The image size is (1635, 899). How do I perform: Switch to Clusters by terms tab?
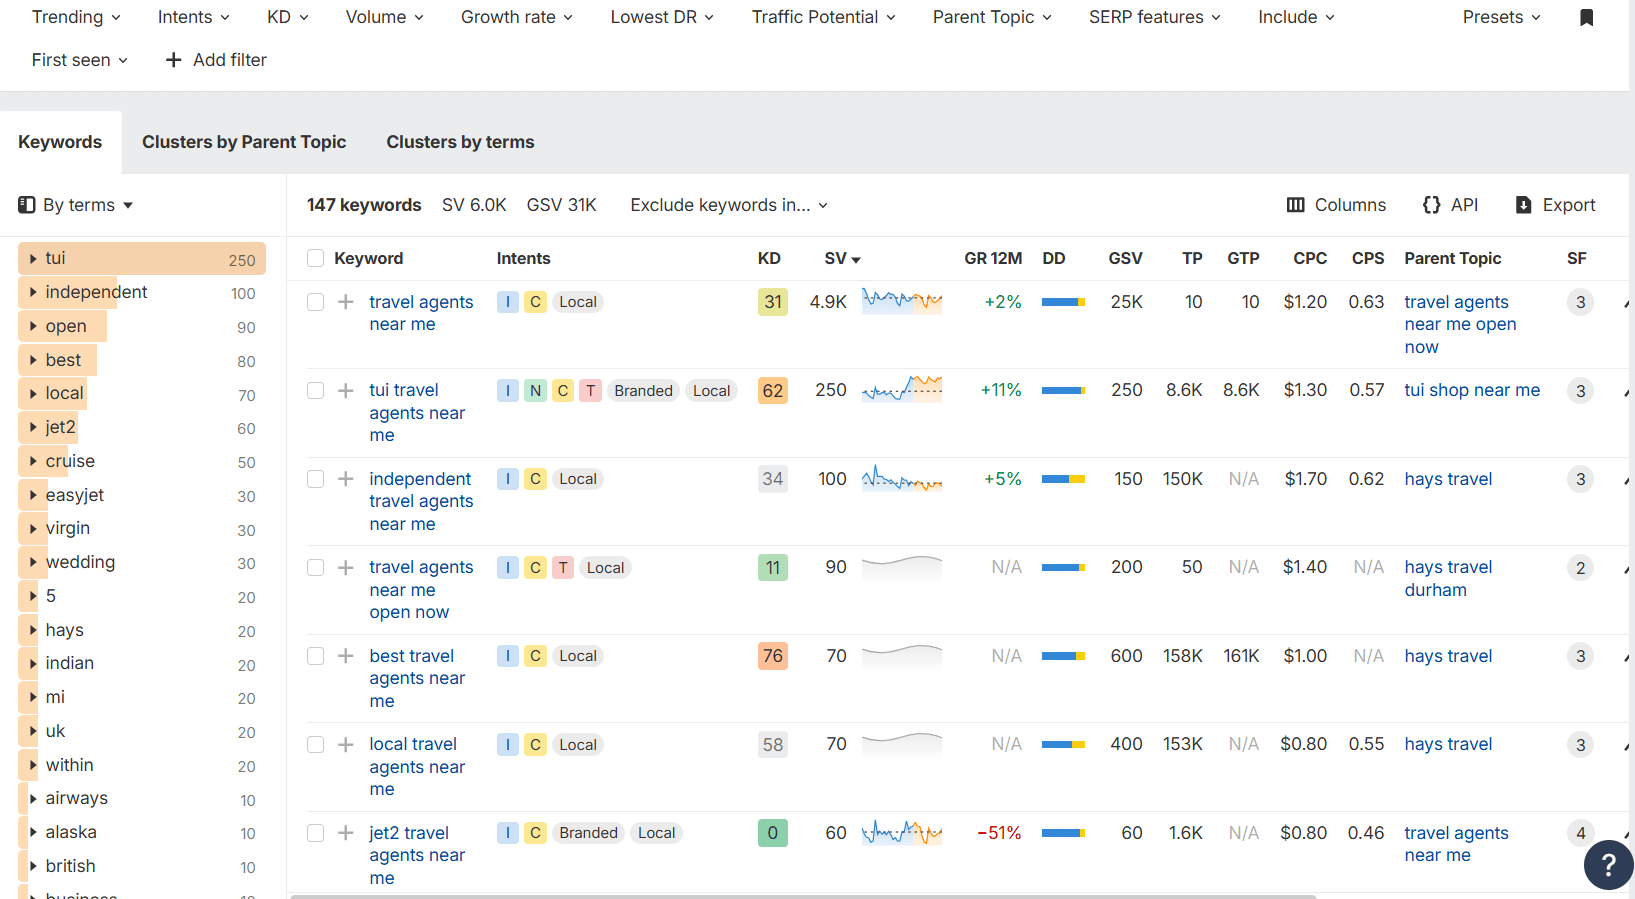(460, 142)
